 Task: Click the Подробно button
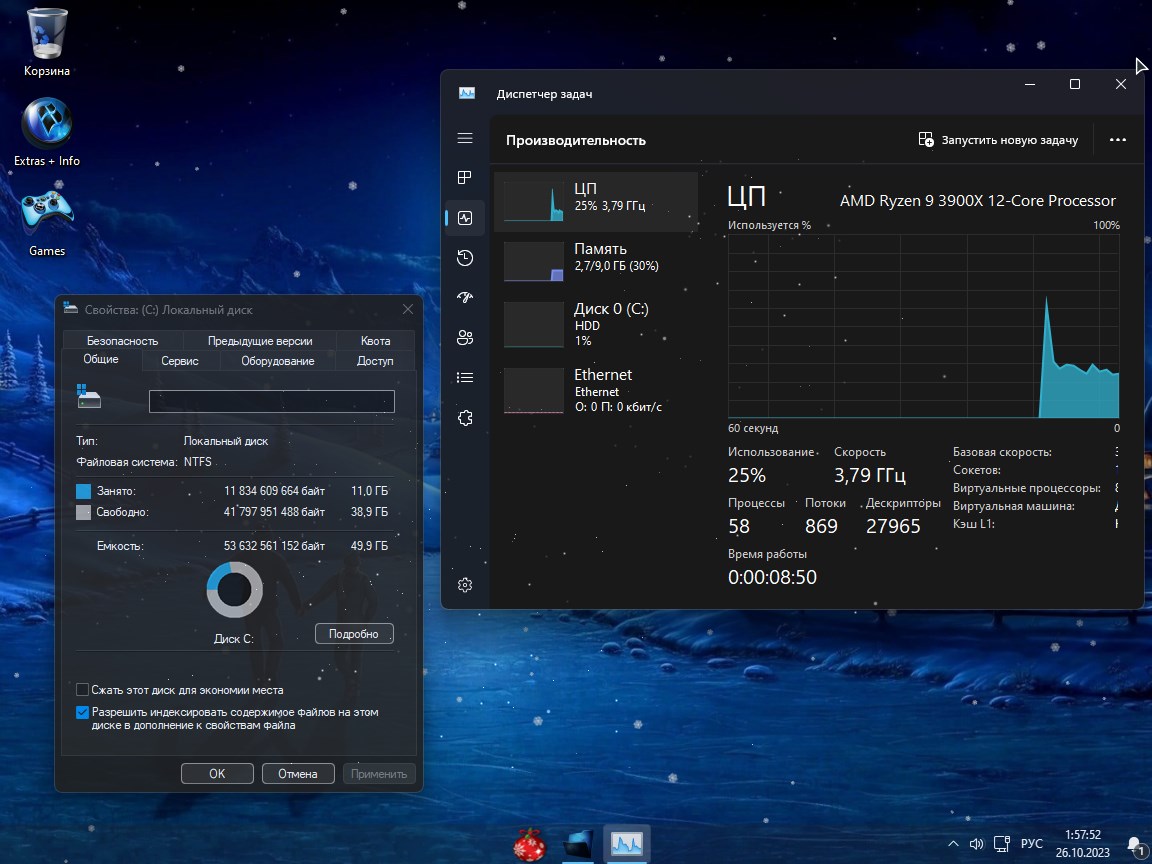(354, 634)
